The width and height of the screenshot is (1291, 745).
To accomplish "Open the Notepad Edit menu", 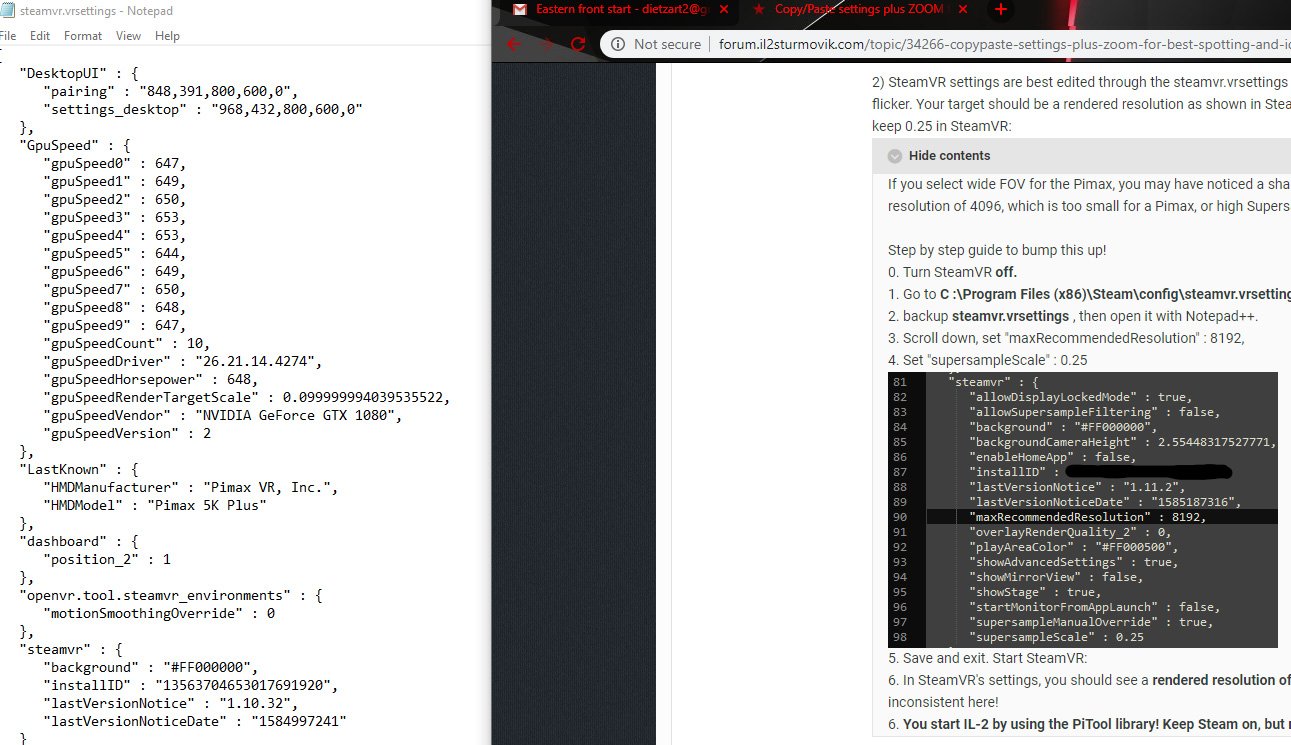I will [x=40, y=36].
